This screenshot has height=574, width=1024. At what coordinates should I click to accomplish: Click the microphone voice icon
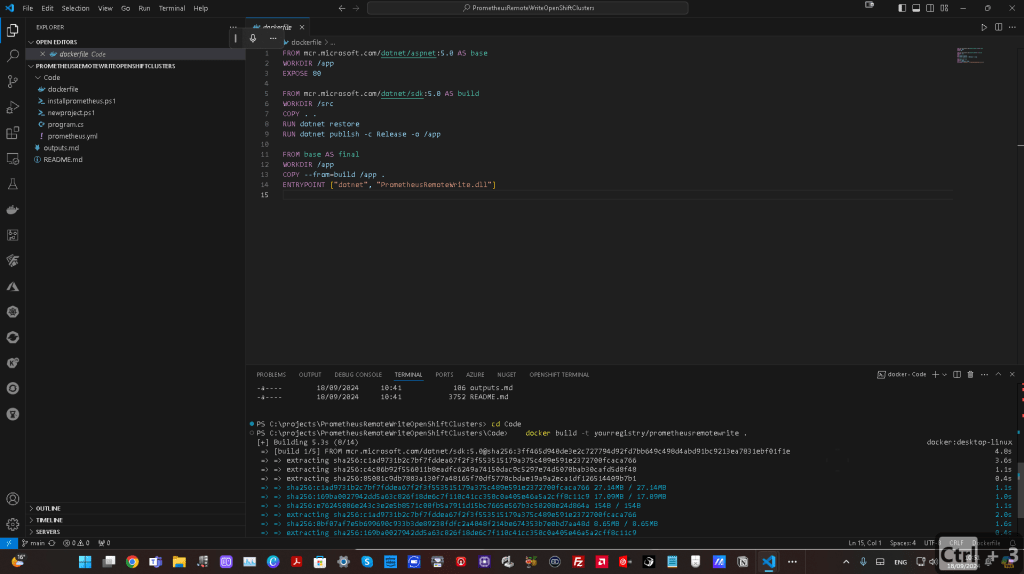point(253,39)
